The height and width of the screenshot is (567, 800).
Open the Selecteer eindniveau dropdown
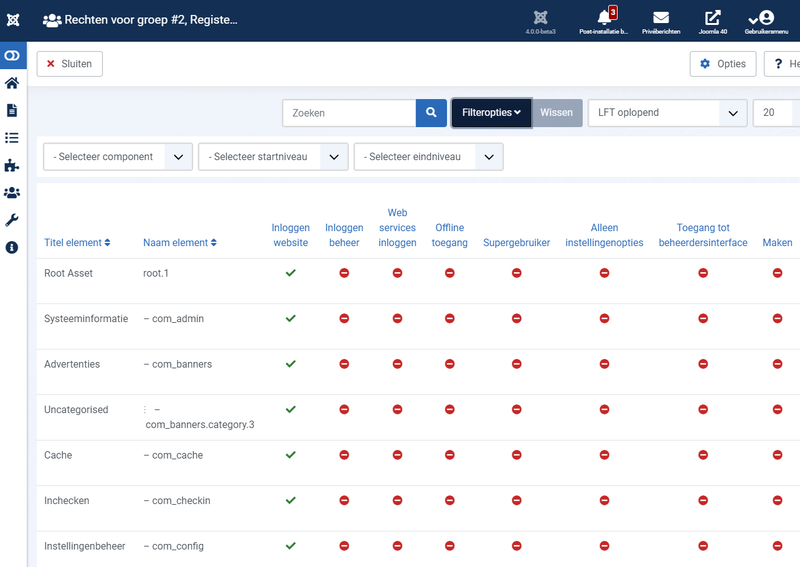[429, 157]
